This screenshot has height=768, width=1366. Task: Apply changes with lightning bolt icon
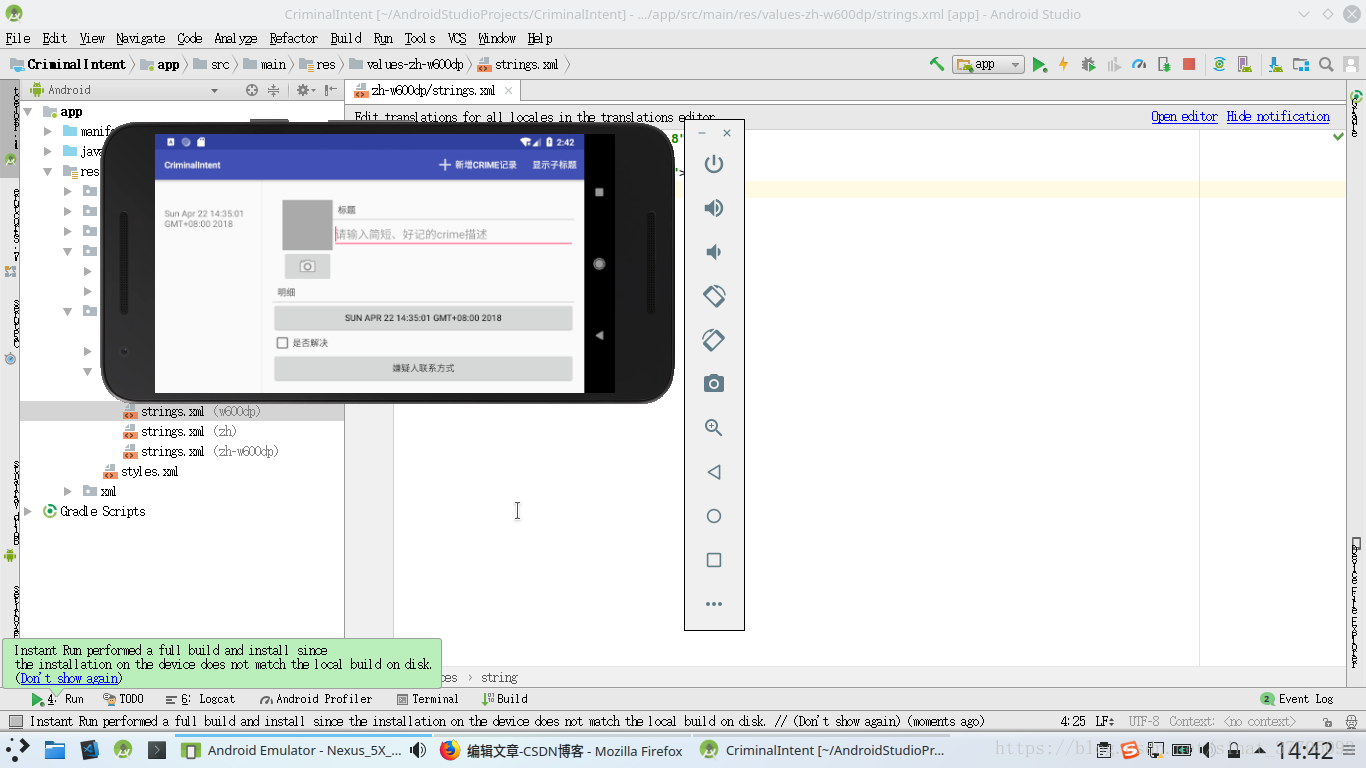point(1063,64)
